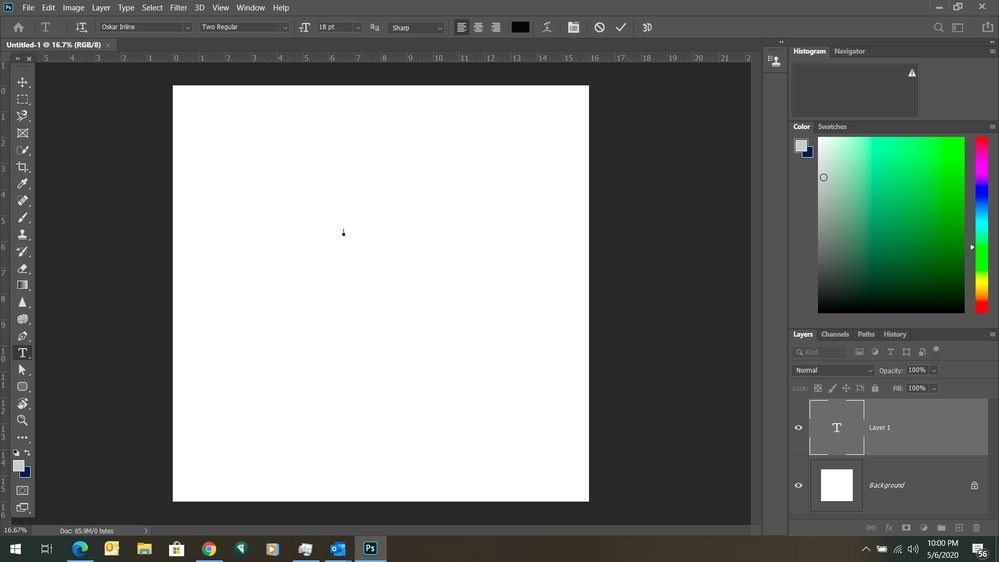This screenshot has width=999, height=562.
Task: Switch to the Navigator tab
Action: tap(849, 51)
